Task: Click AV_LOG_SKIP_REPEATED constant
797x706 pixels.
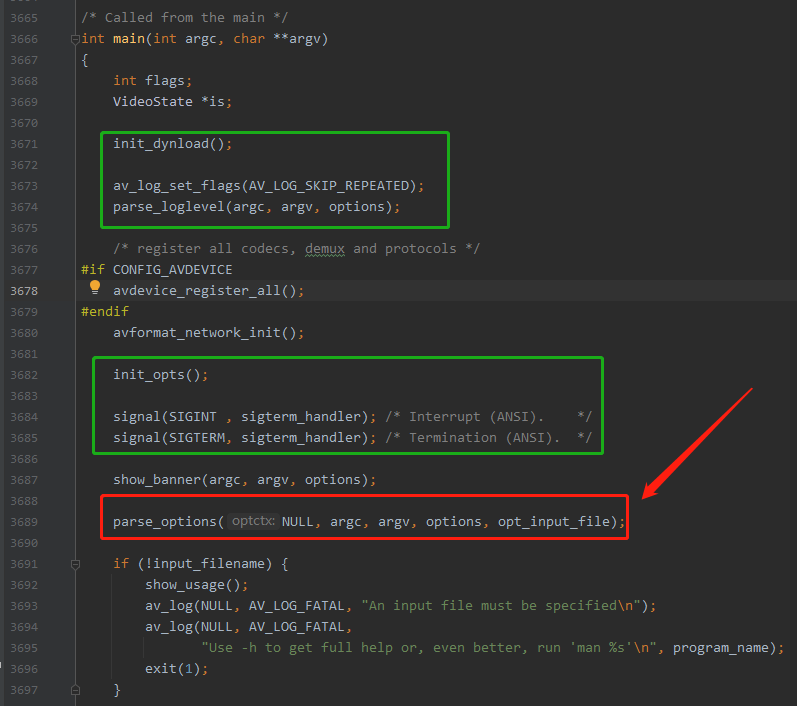Action: point(329,186)
